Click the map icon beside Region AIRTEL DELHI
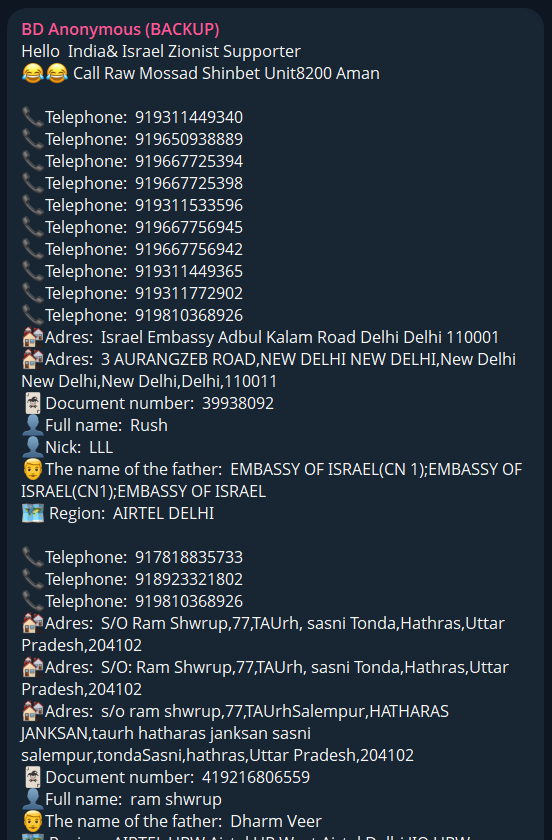This screenshot has height=840, width=552. pyautogui.click(x=33, y=513)
